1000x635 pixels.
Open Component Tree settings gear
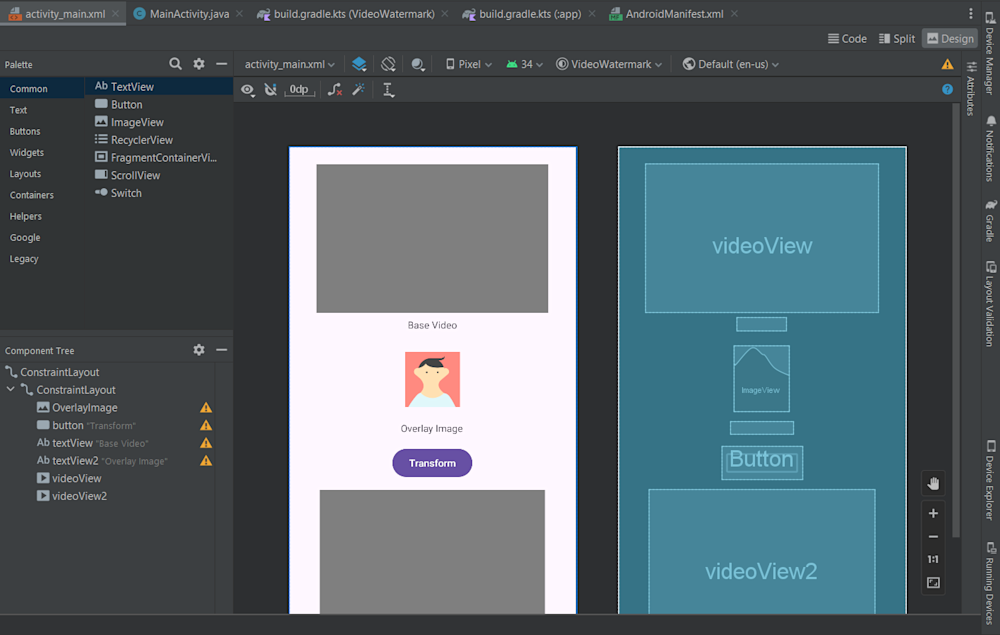coord(199,350)
